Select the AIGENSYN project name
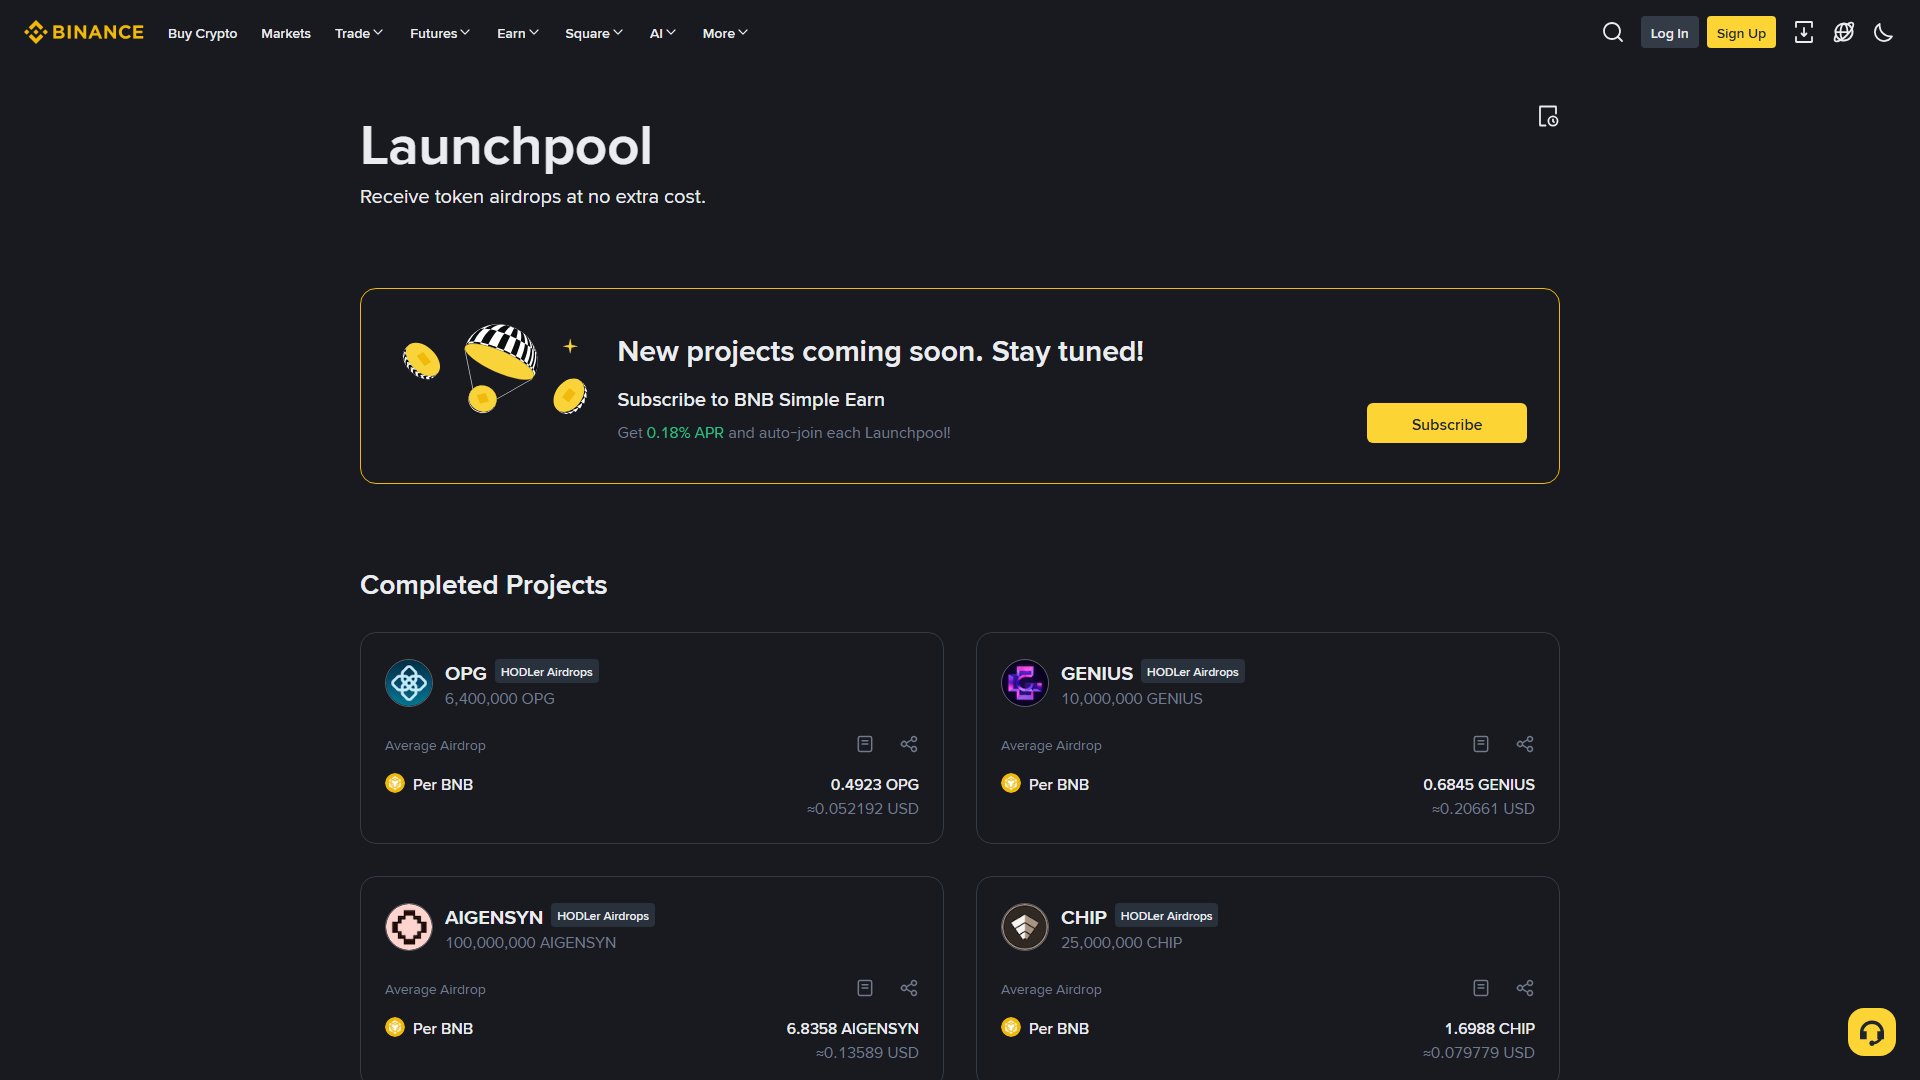The height and width of the screenshot is (1080, 1920). (x=494, y=917)
